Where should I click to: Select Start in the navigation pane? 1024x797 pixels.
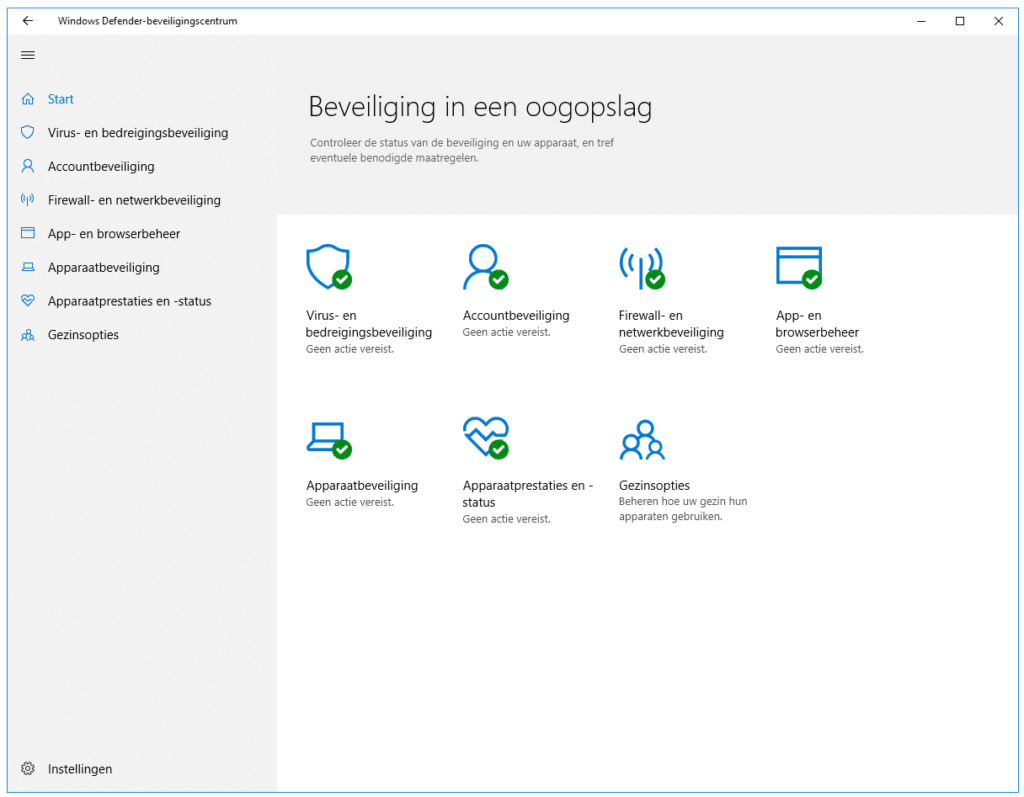pyautogui.click(x=60, y=99)
